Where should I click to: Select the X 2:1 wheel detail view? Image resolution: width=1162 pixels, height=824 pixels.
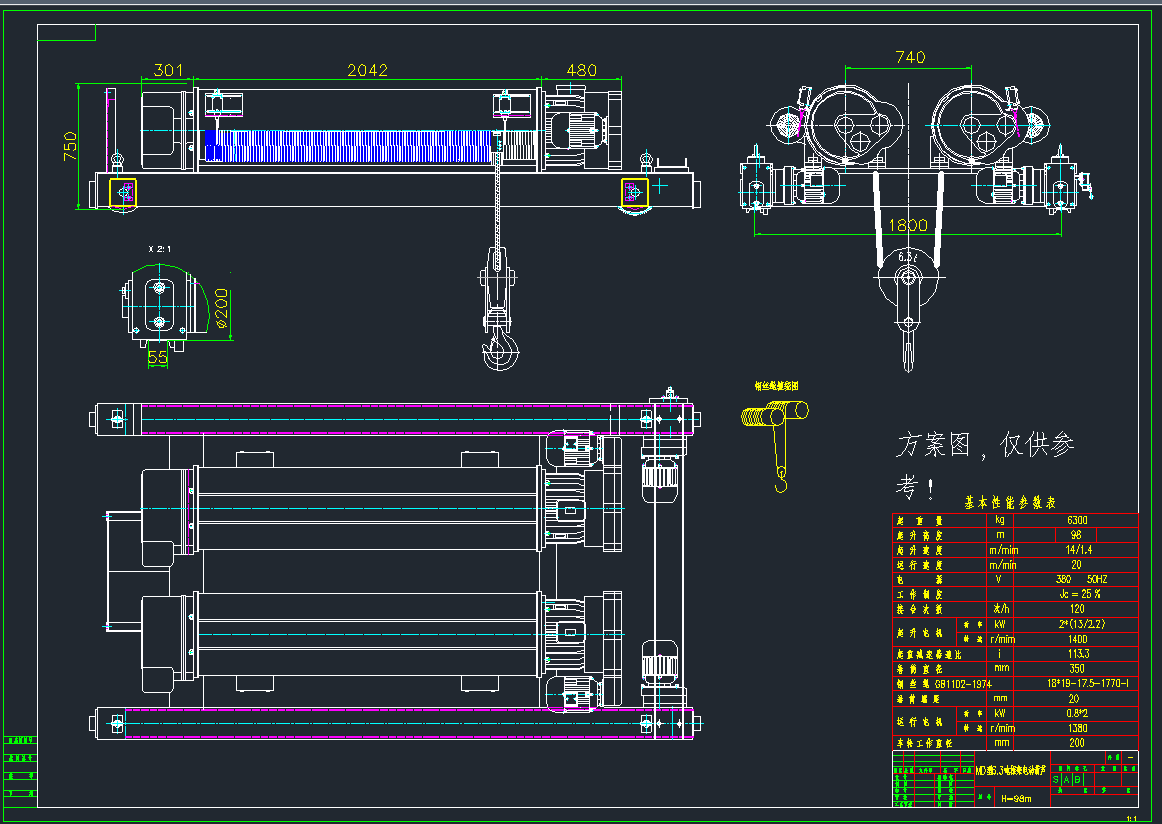pos(158,303)
